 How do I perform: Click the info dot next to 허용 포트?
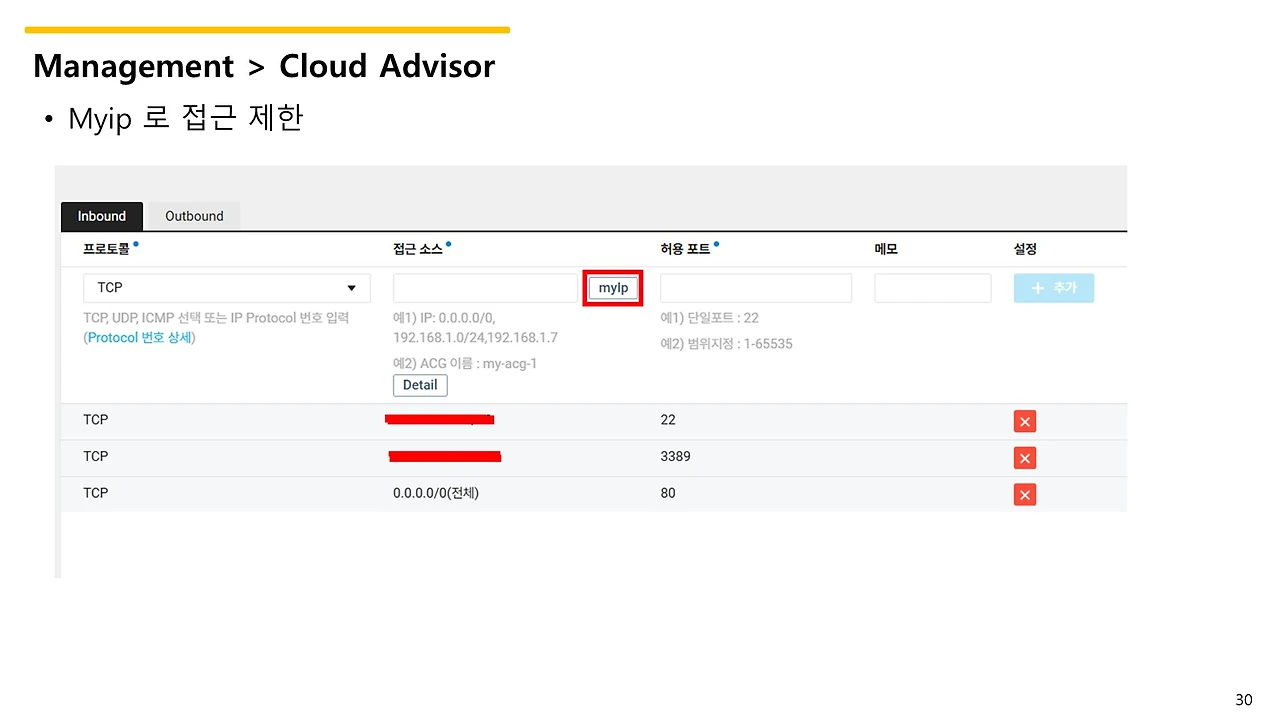click(717, 243)
